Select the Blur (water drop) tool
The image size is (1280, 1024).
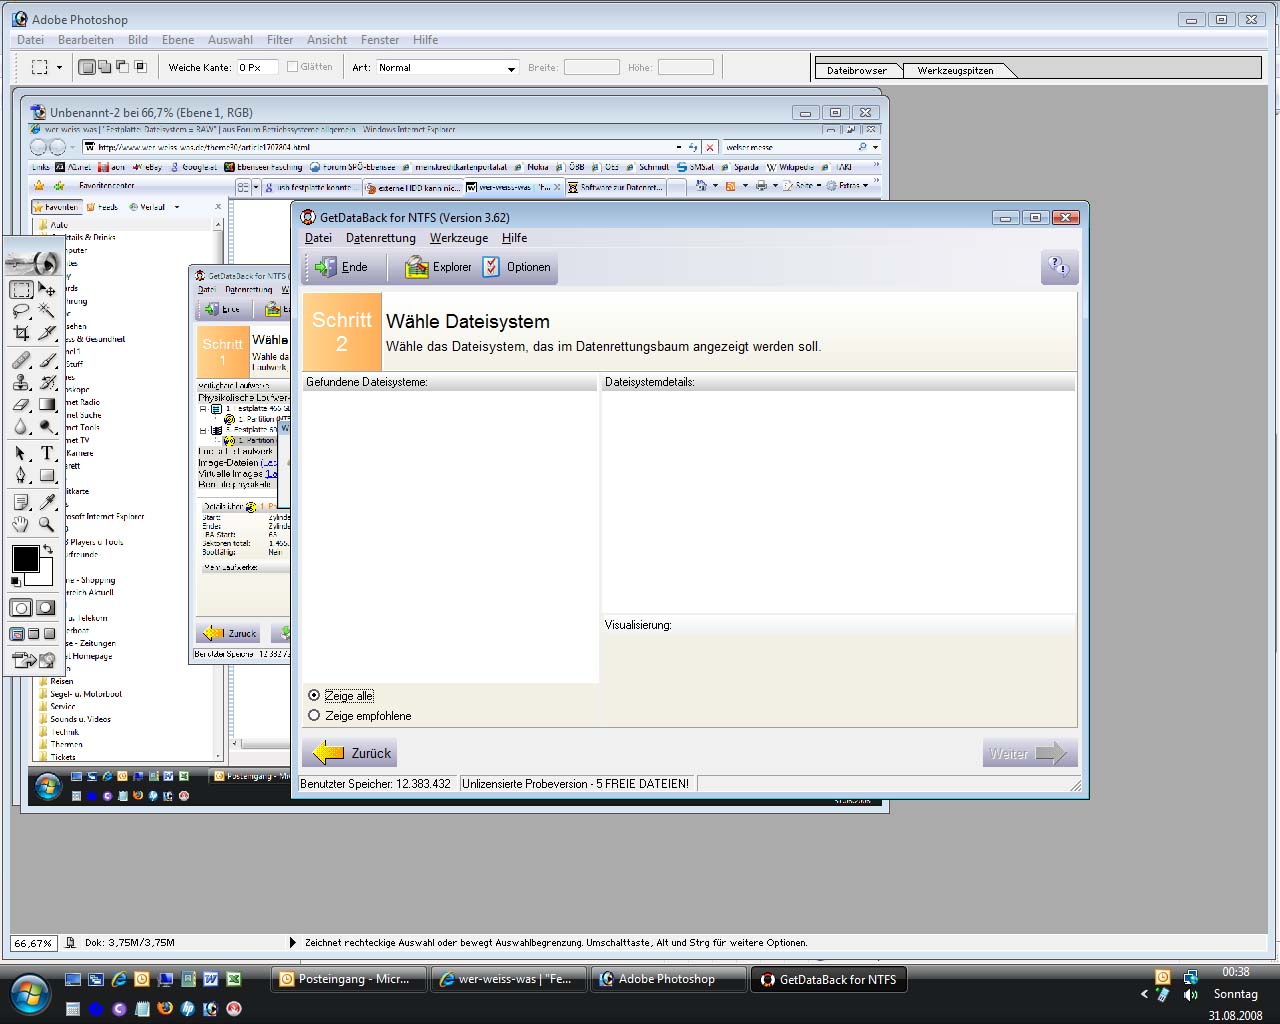[21, 427]
